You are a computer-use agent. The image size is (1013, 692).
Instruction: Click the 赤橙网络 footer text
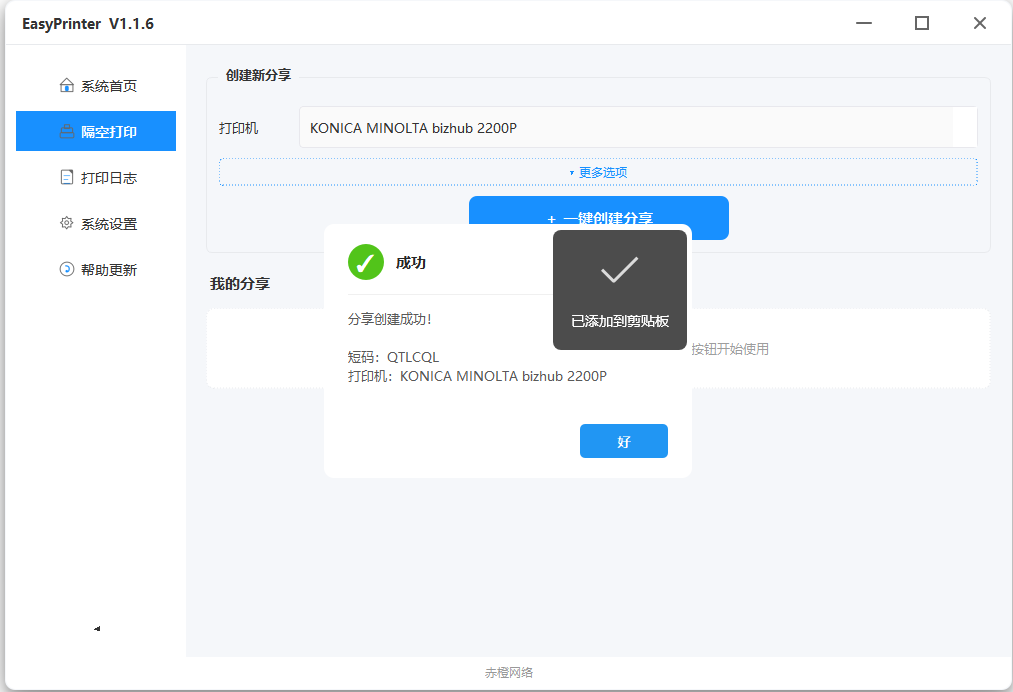[508, 673]
